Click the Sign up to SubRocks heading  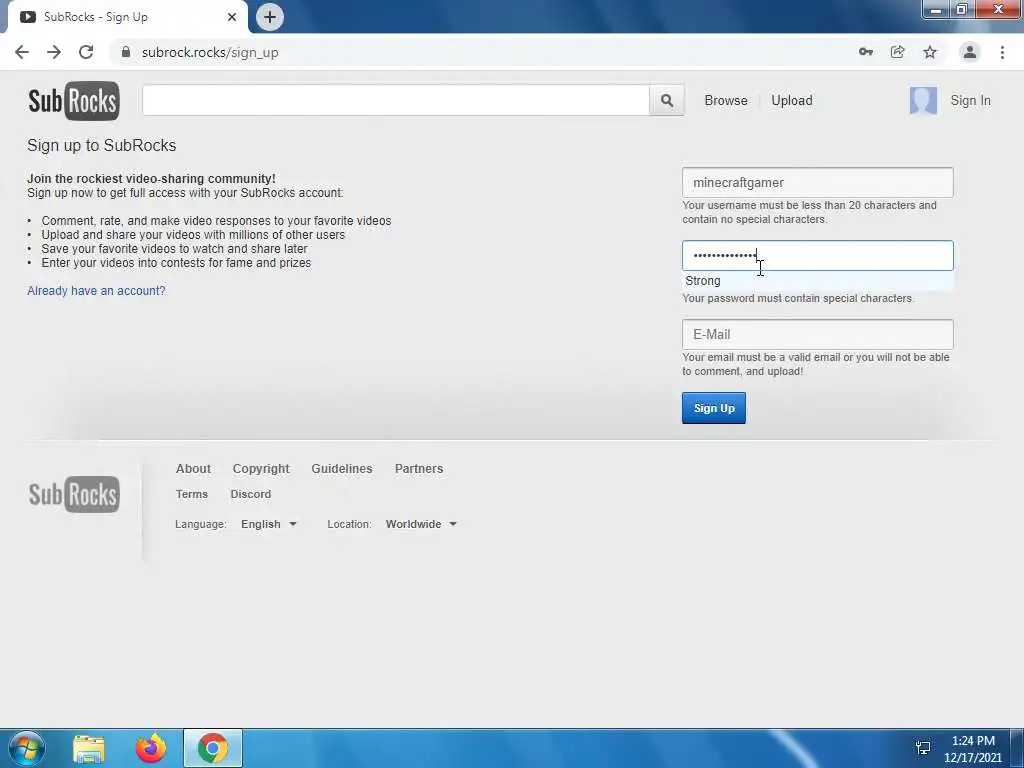(x=102, y=145)
